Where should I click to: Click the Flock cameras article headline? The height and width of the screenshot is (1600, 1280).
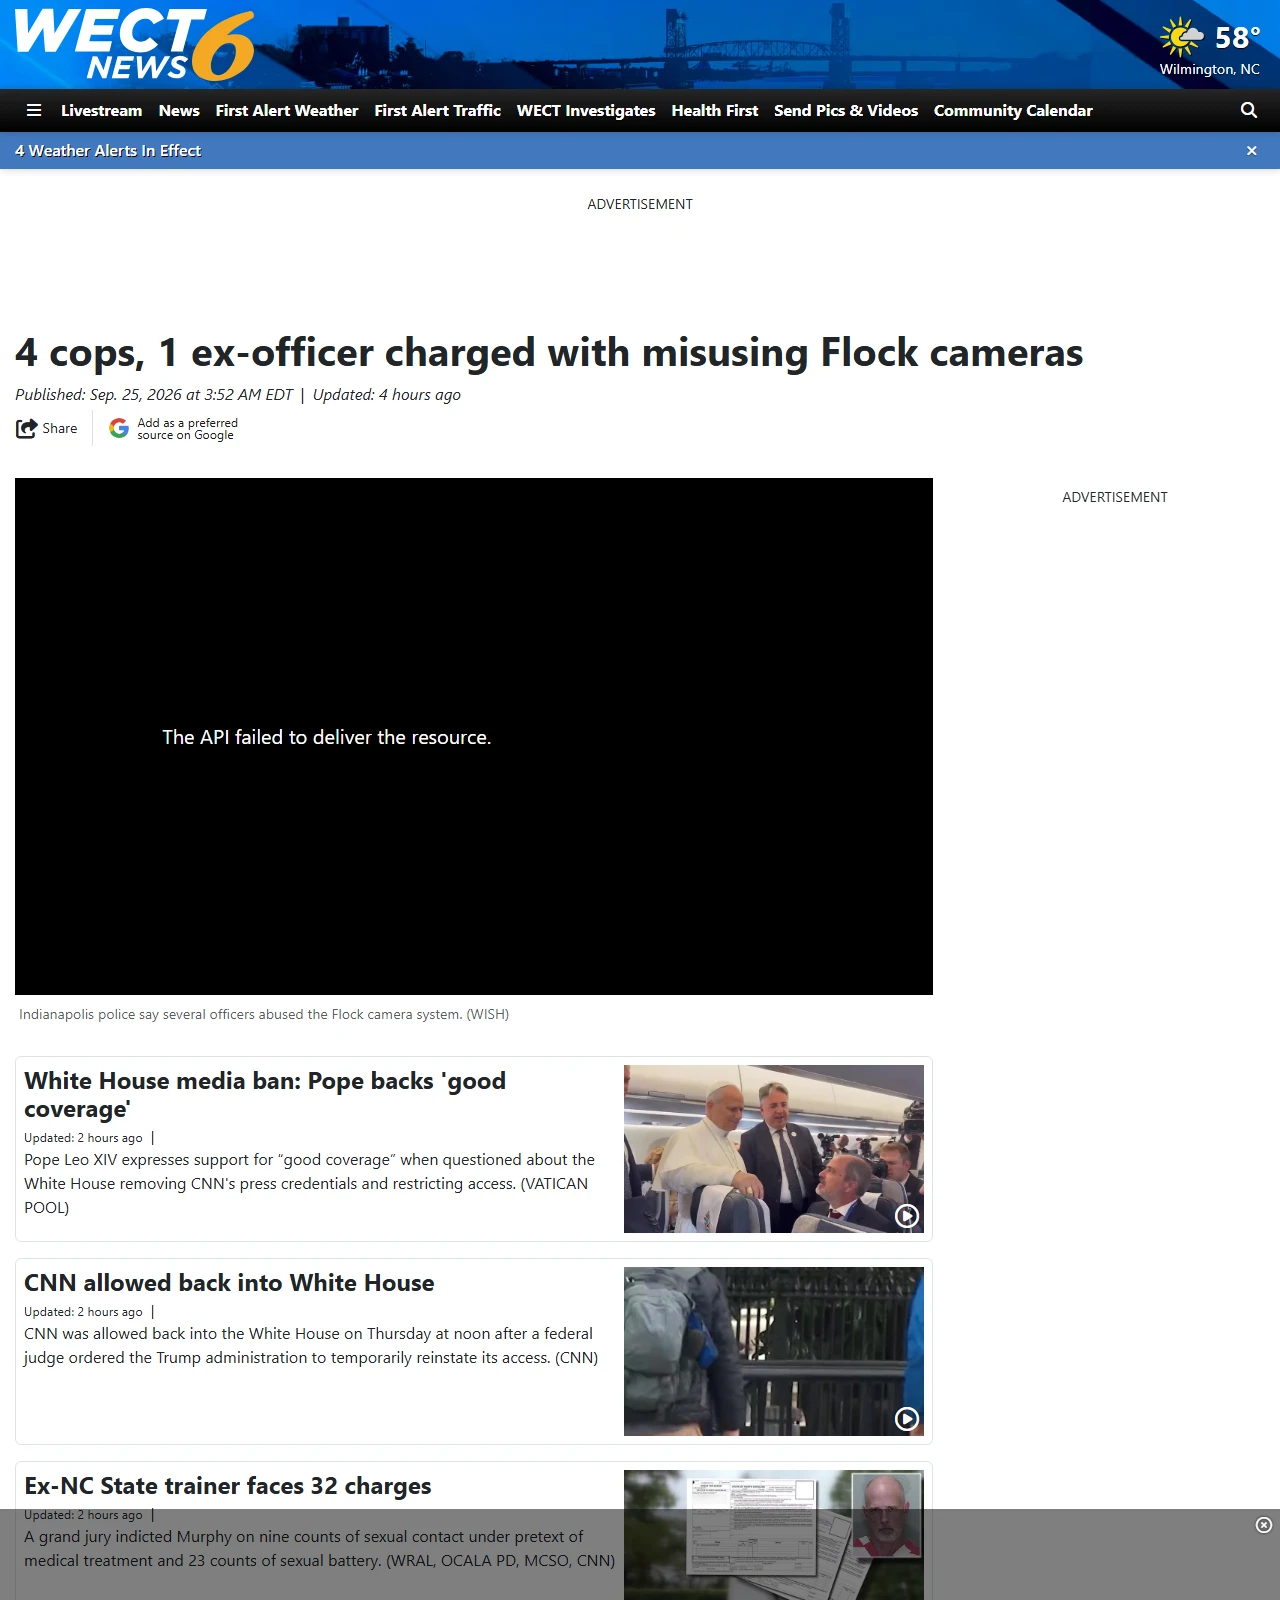click(549, 353)
